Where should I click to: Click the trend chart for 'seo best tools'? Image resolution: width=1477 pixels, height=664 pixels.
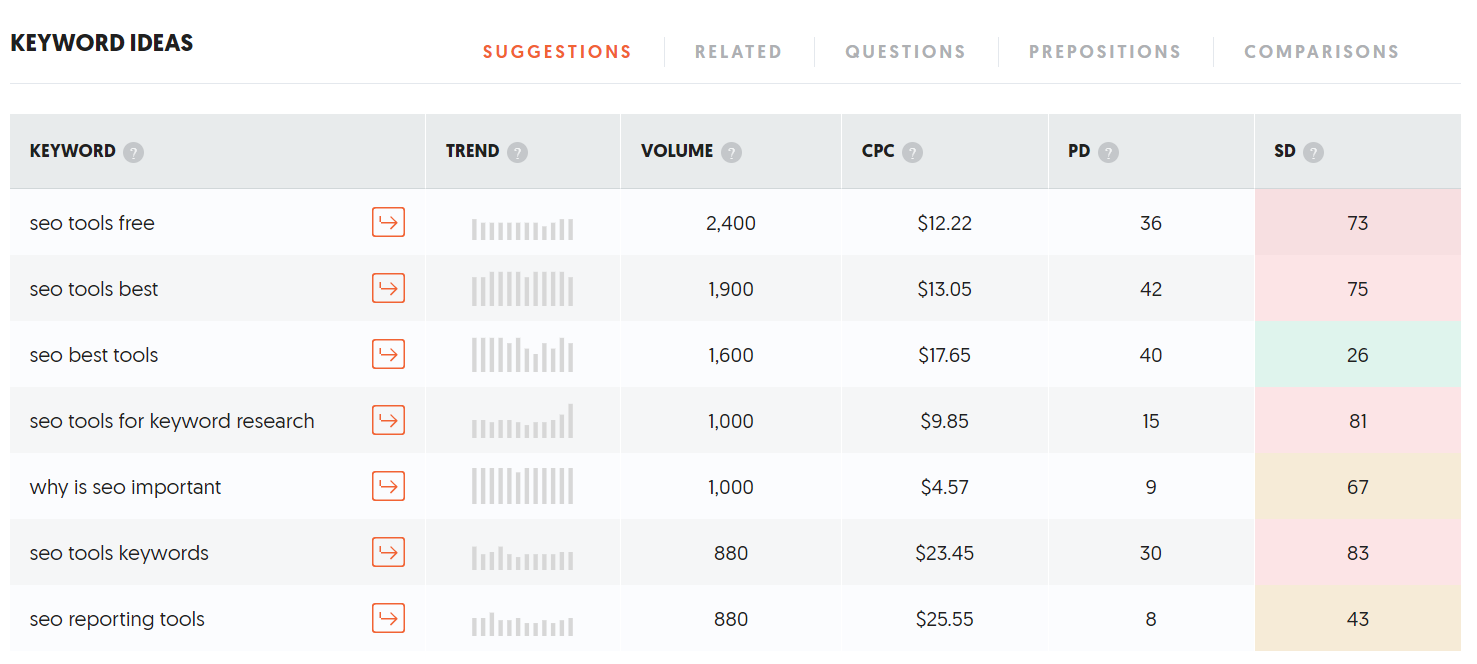(522, 355)
